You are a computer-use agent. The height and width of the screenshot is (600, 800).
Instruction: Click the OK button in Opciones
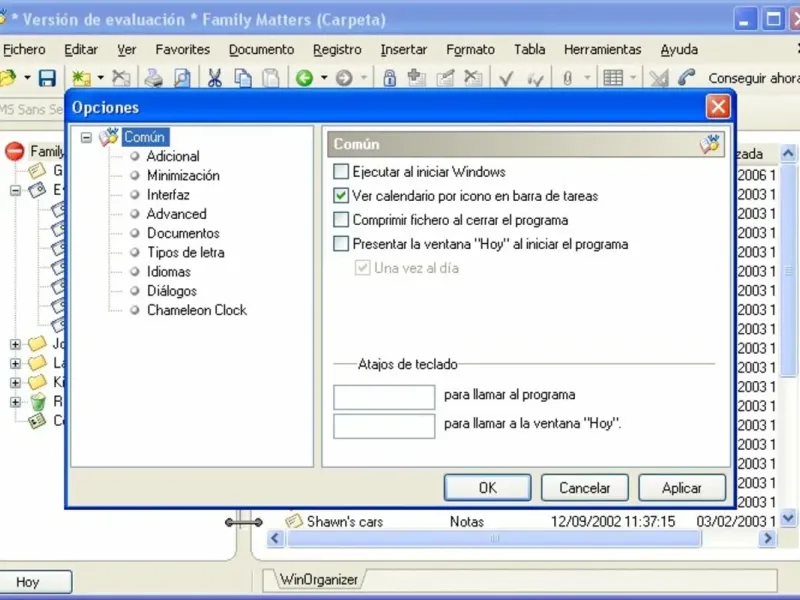coord(487,488)
